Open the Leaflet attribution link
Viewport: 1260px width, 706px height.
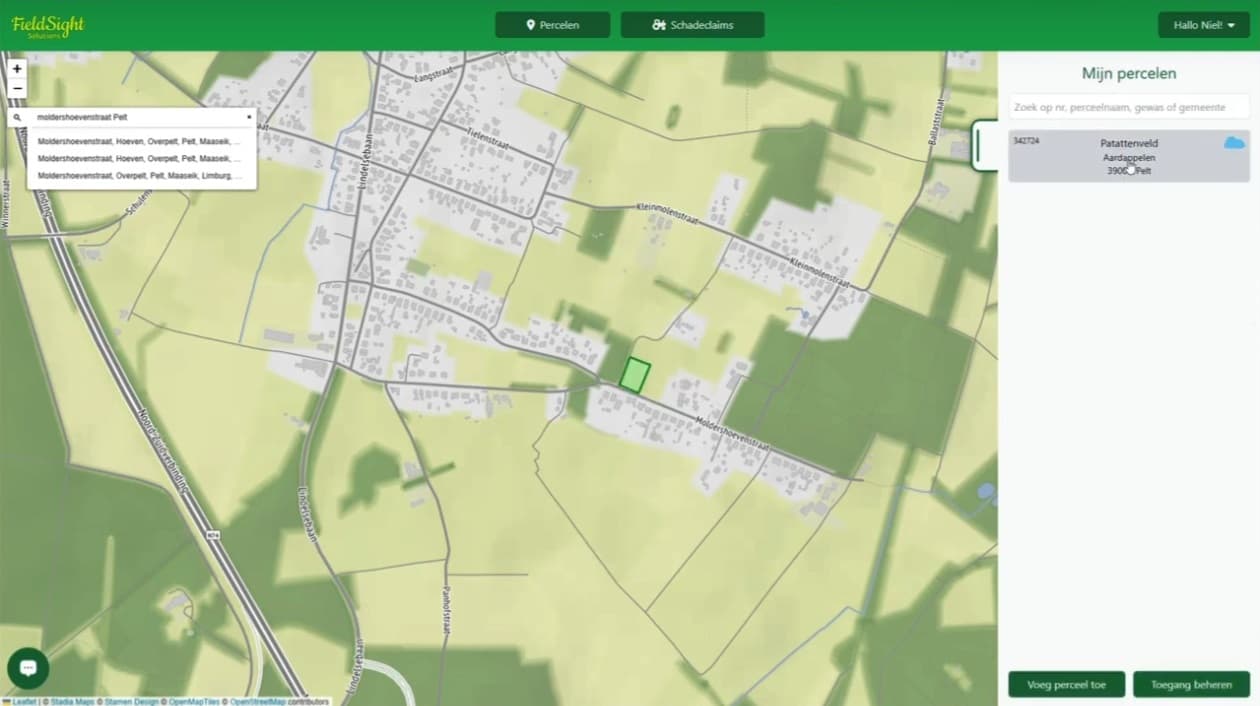coord(23,702)
